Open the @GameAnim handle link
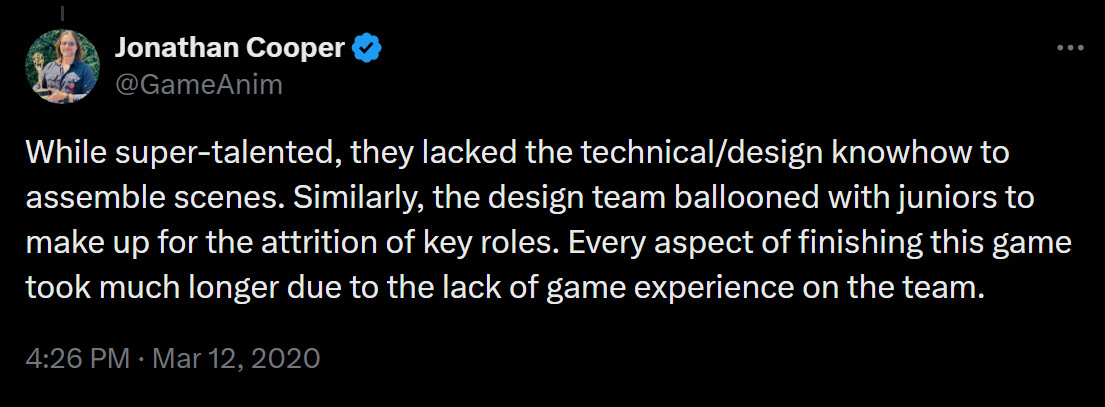 199,84
